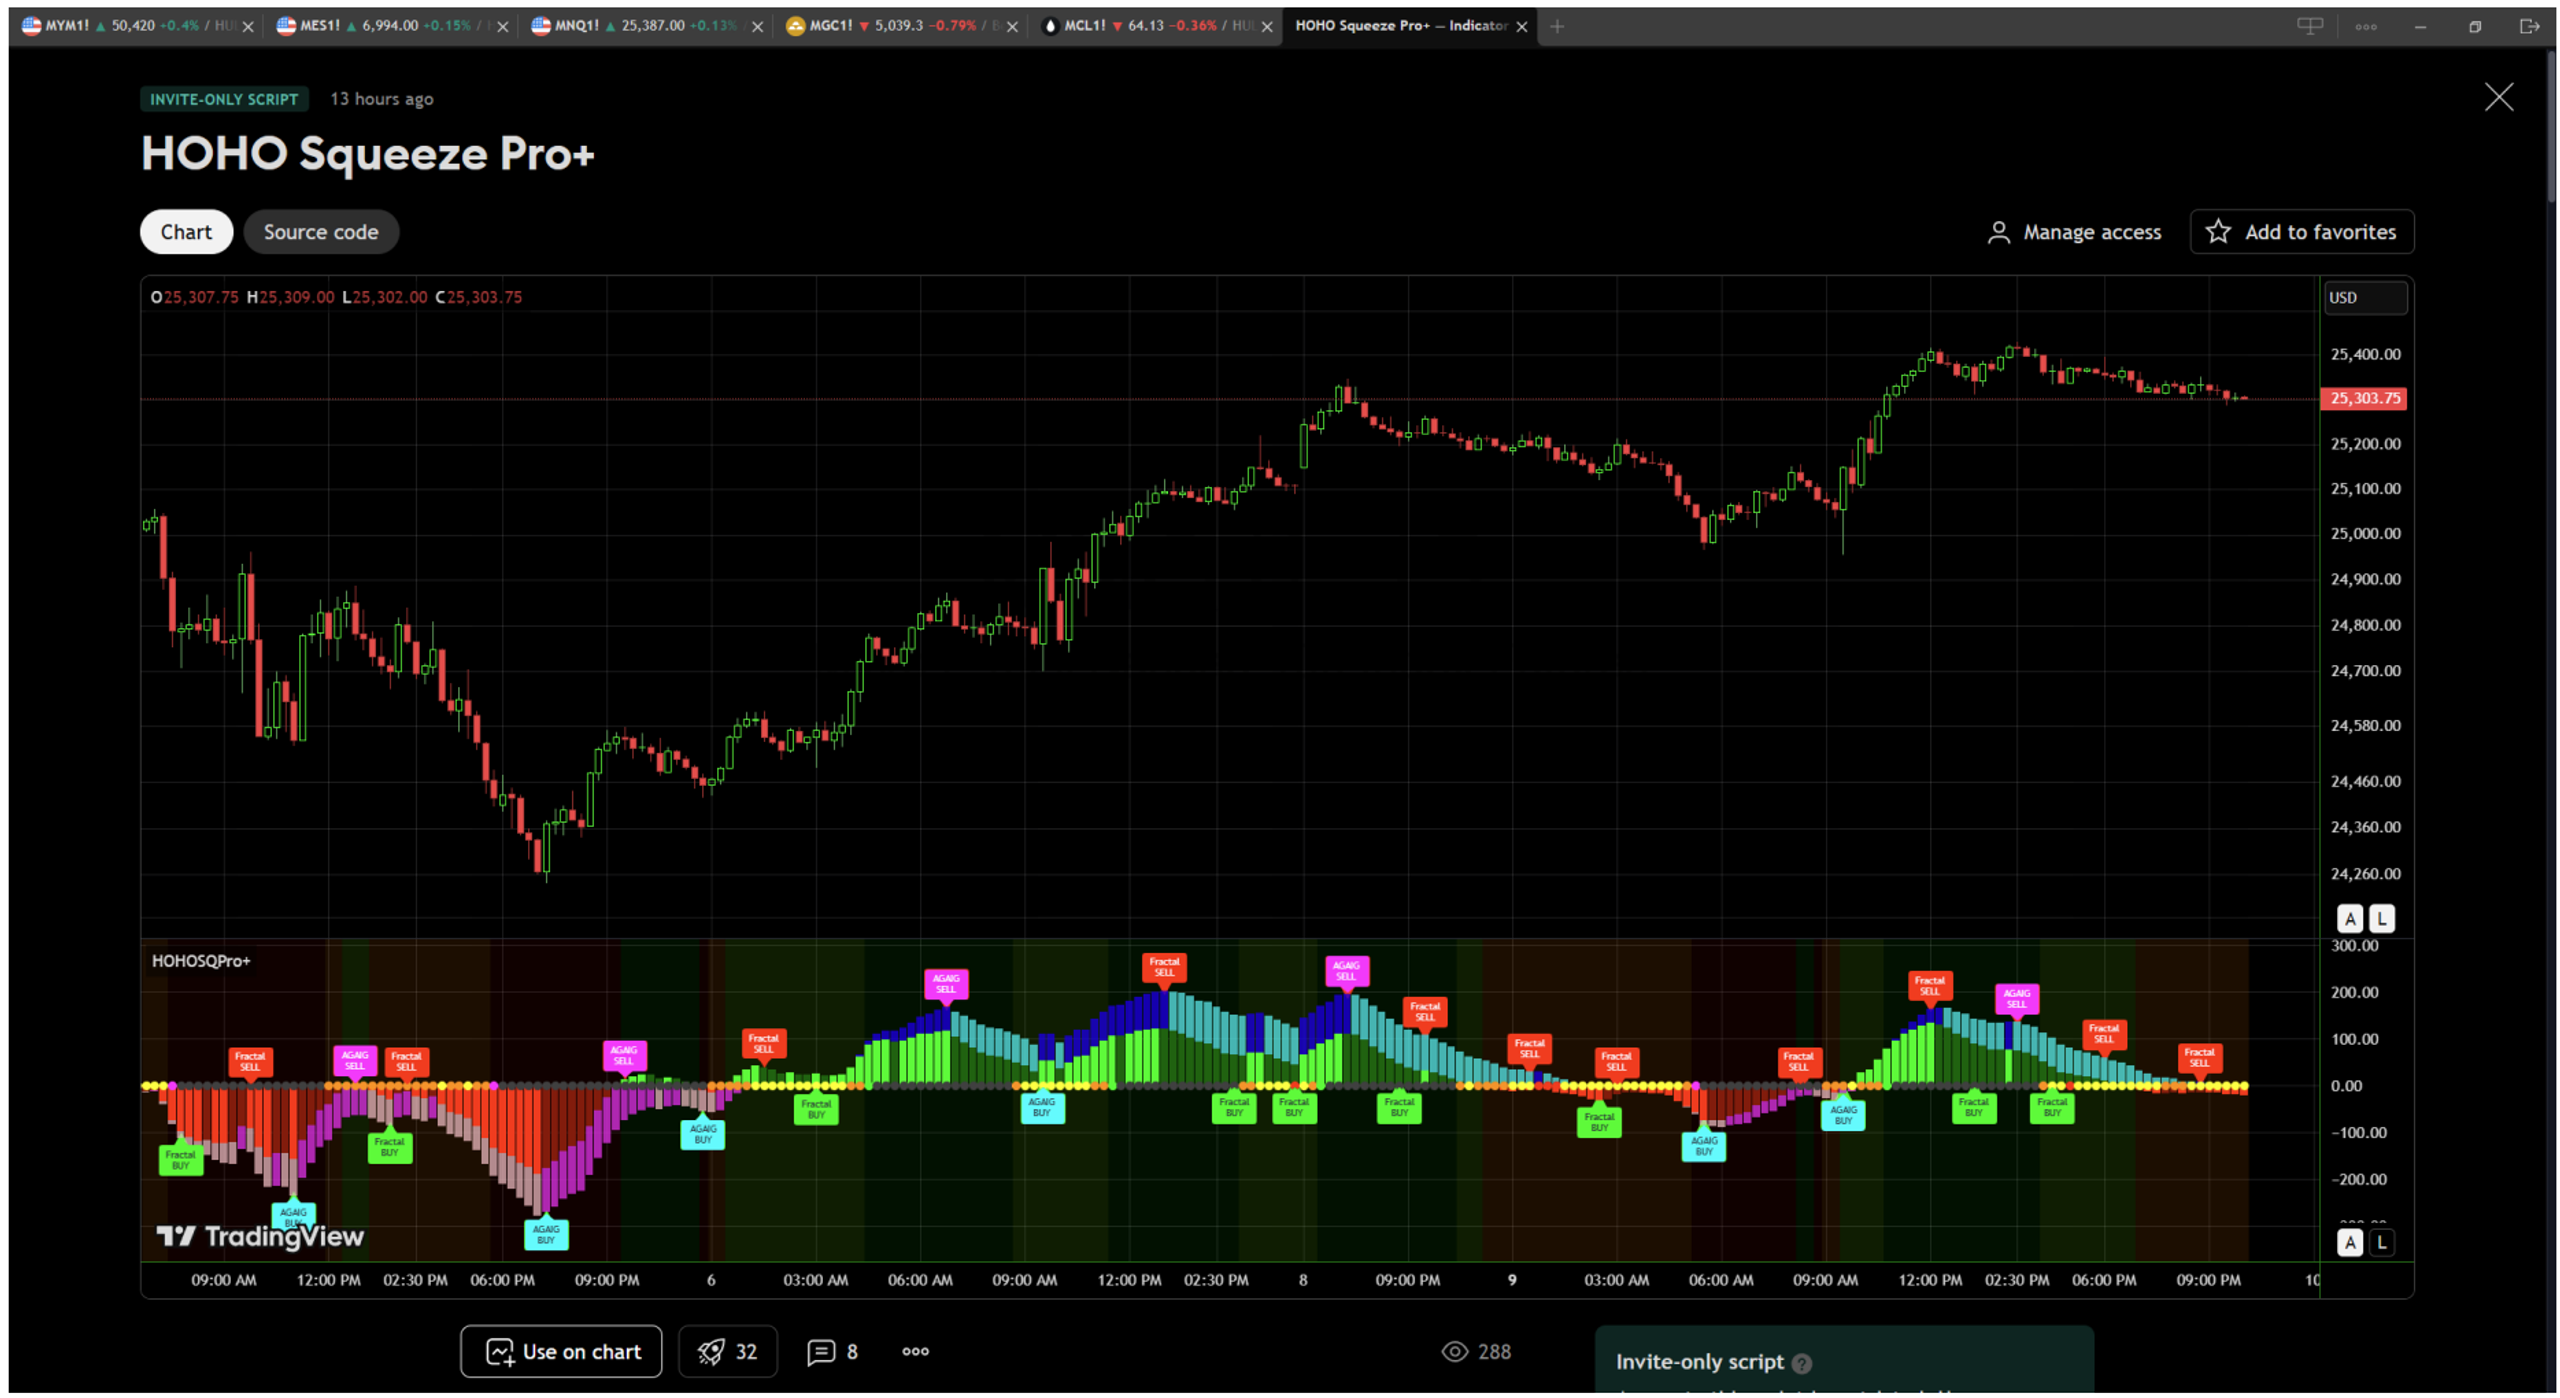Open the comments showing count 8
This screenshot has width=2560, height=1398.
(832, 1352)
